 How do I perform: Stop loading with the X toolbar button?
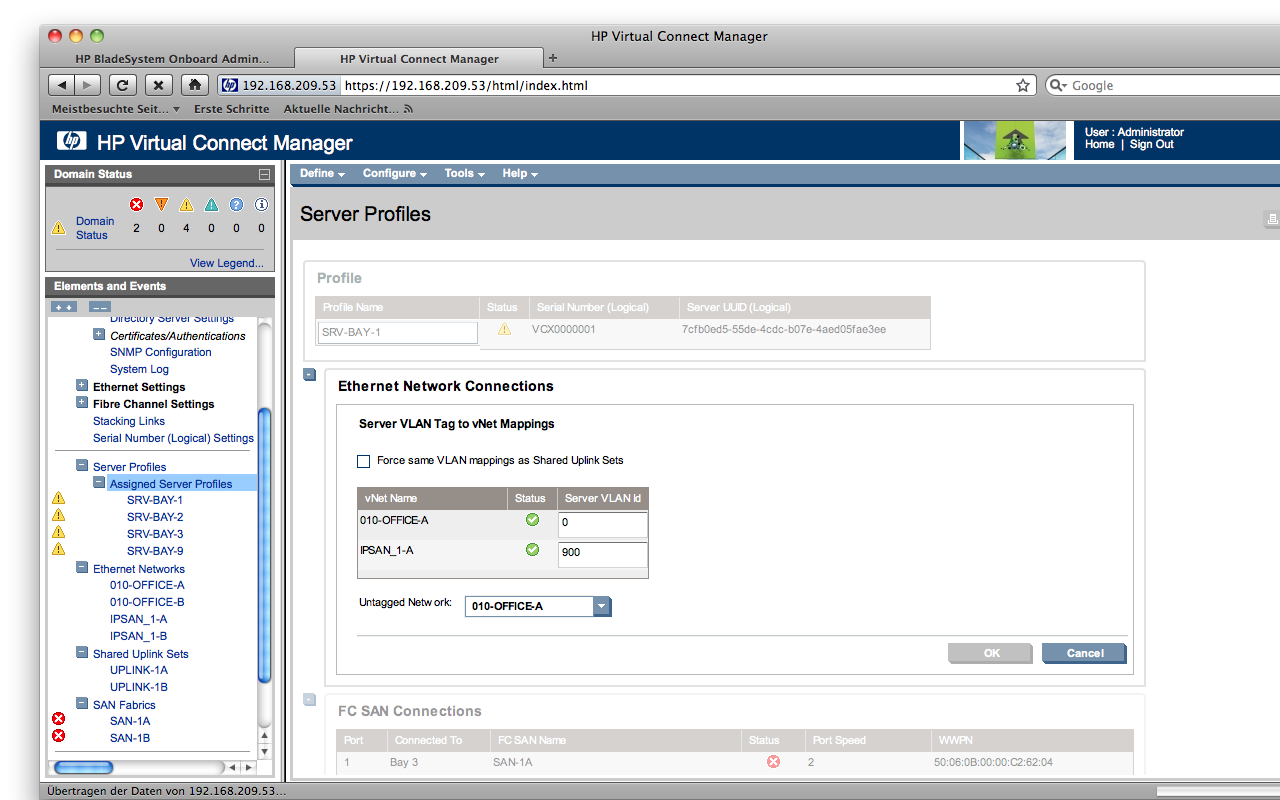159,85
